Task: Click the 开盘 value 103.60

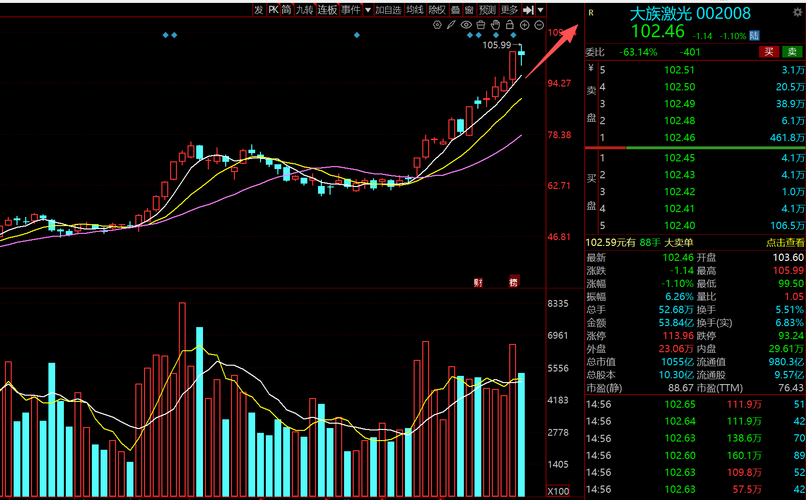Action: pos(788,257)
